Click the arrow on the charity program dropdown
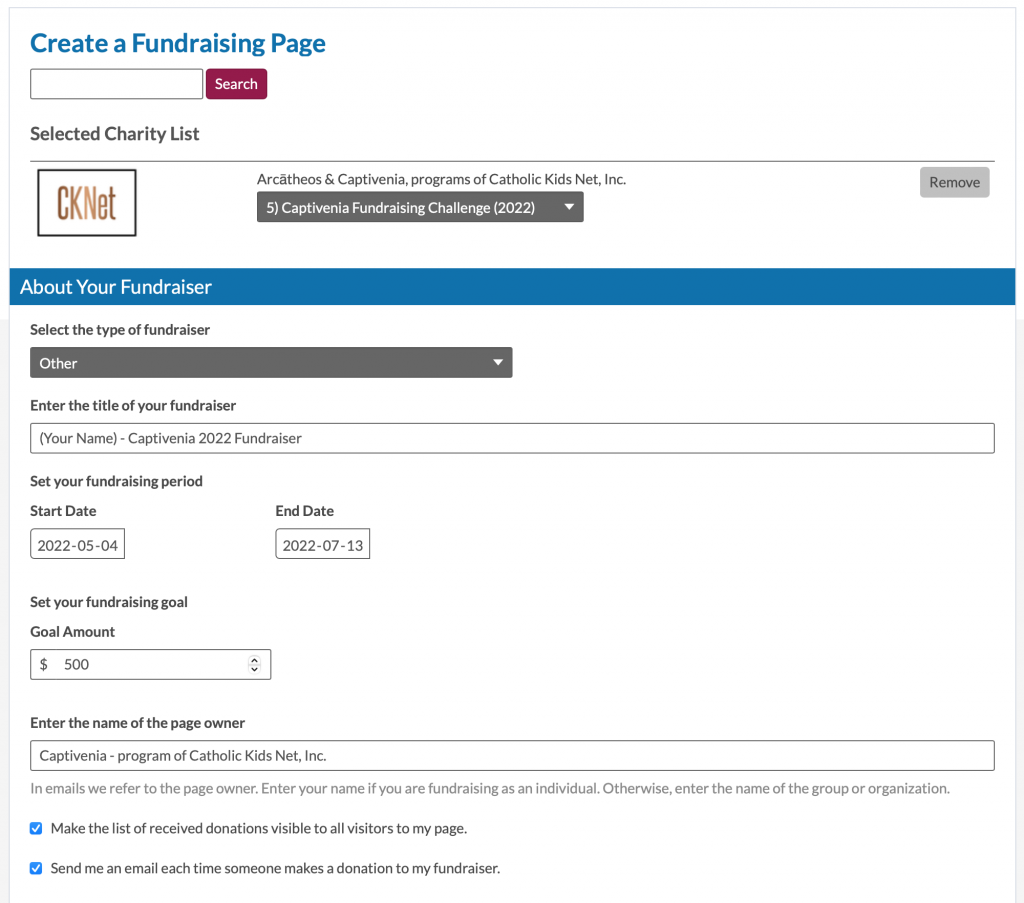The image size is (1024, 903). click(569, 207)
